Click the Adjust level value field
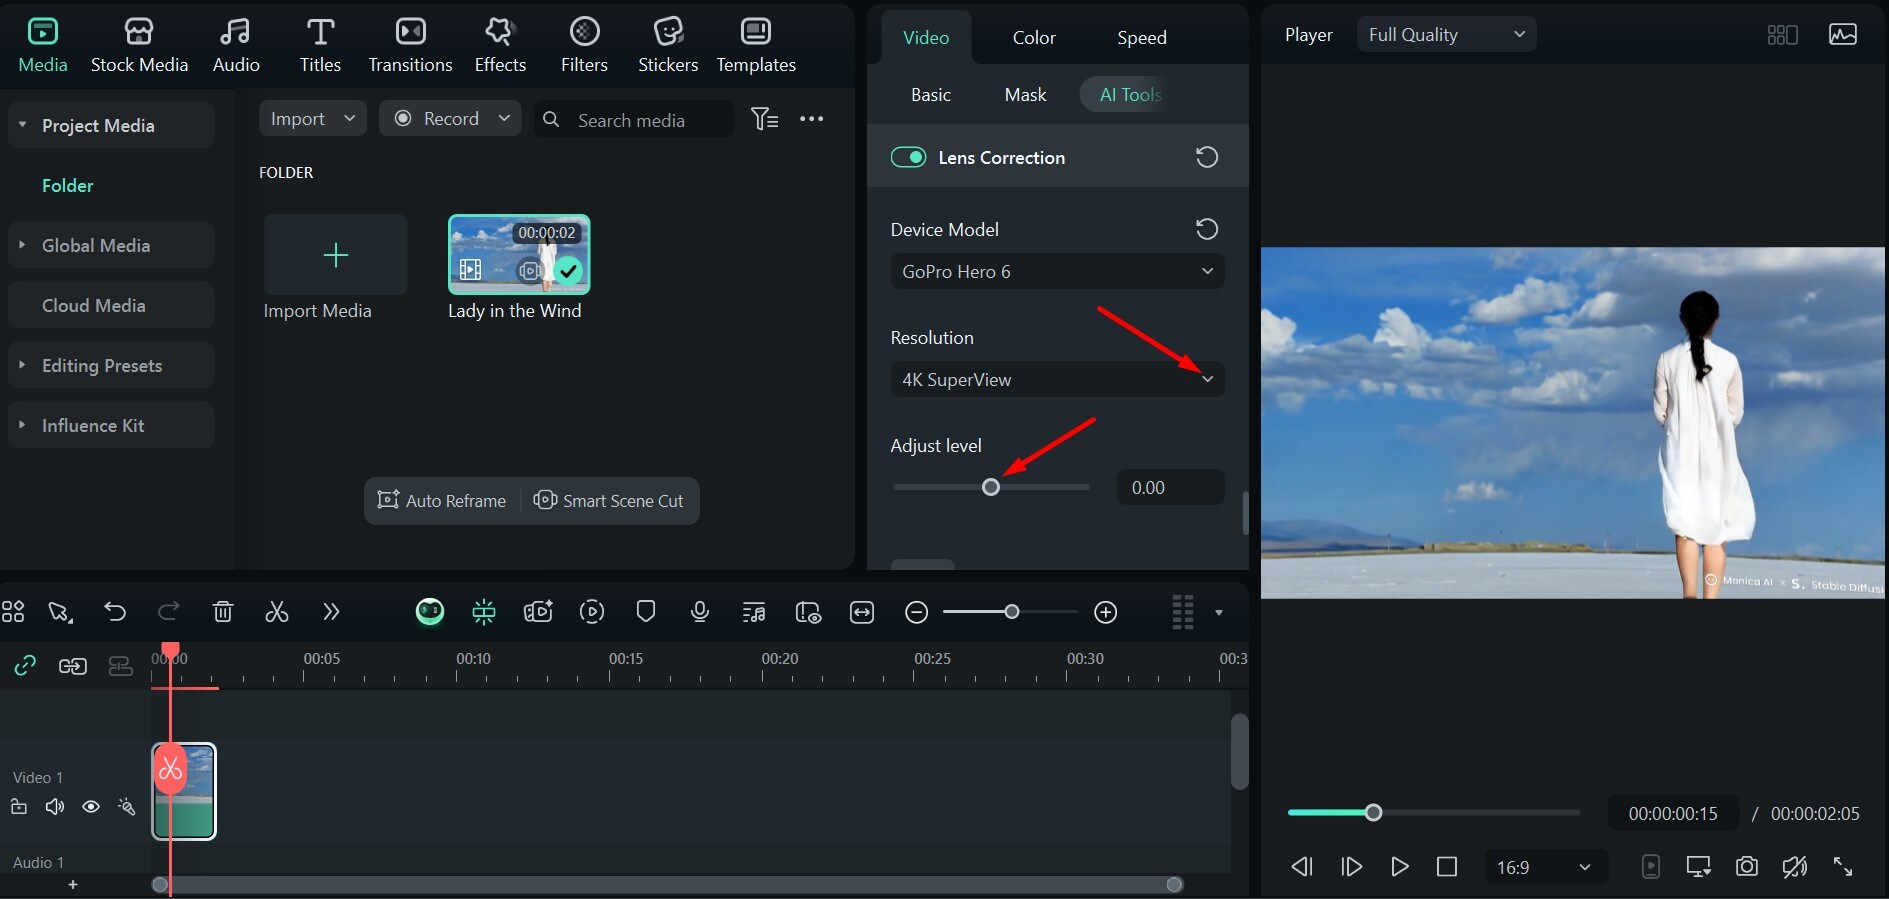1889x899 pixels. (x=1171, y=487)
